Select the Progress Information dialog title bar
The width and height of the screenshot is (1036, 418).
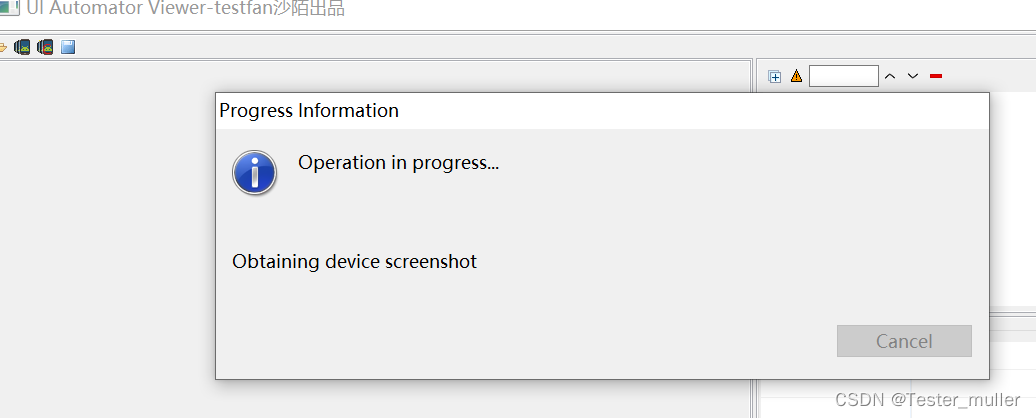602,110
